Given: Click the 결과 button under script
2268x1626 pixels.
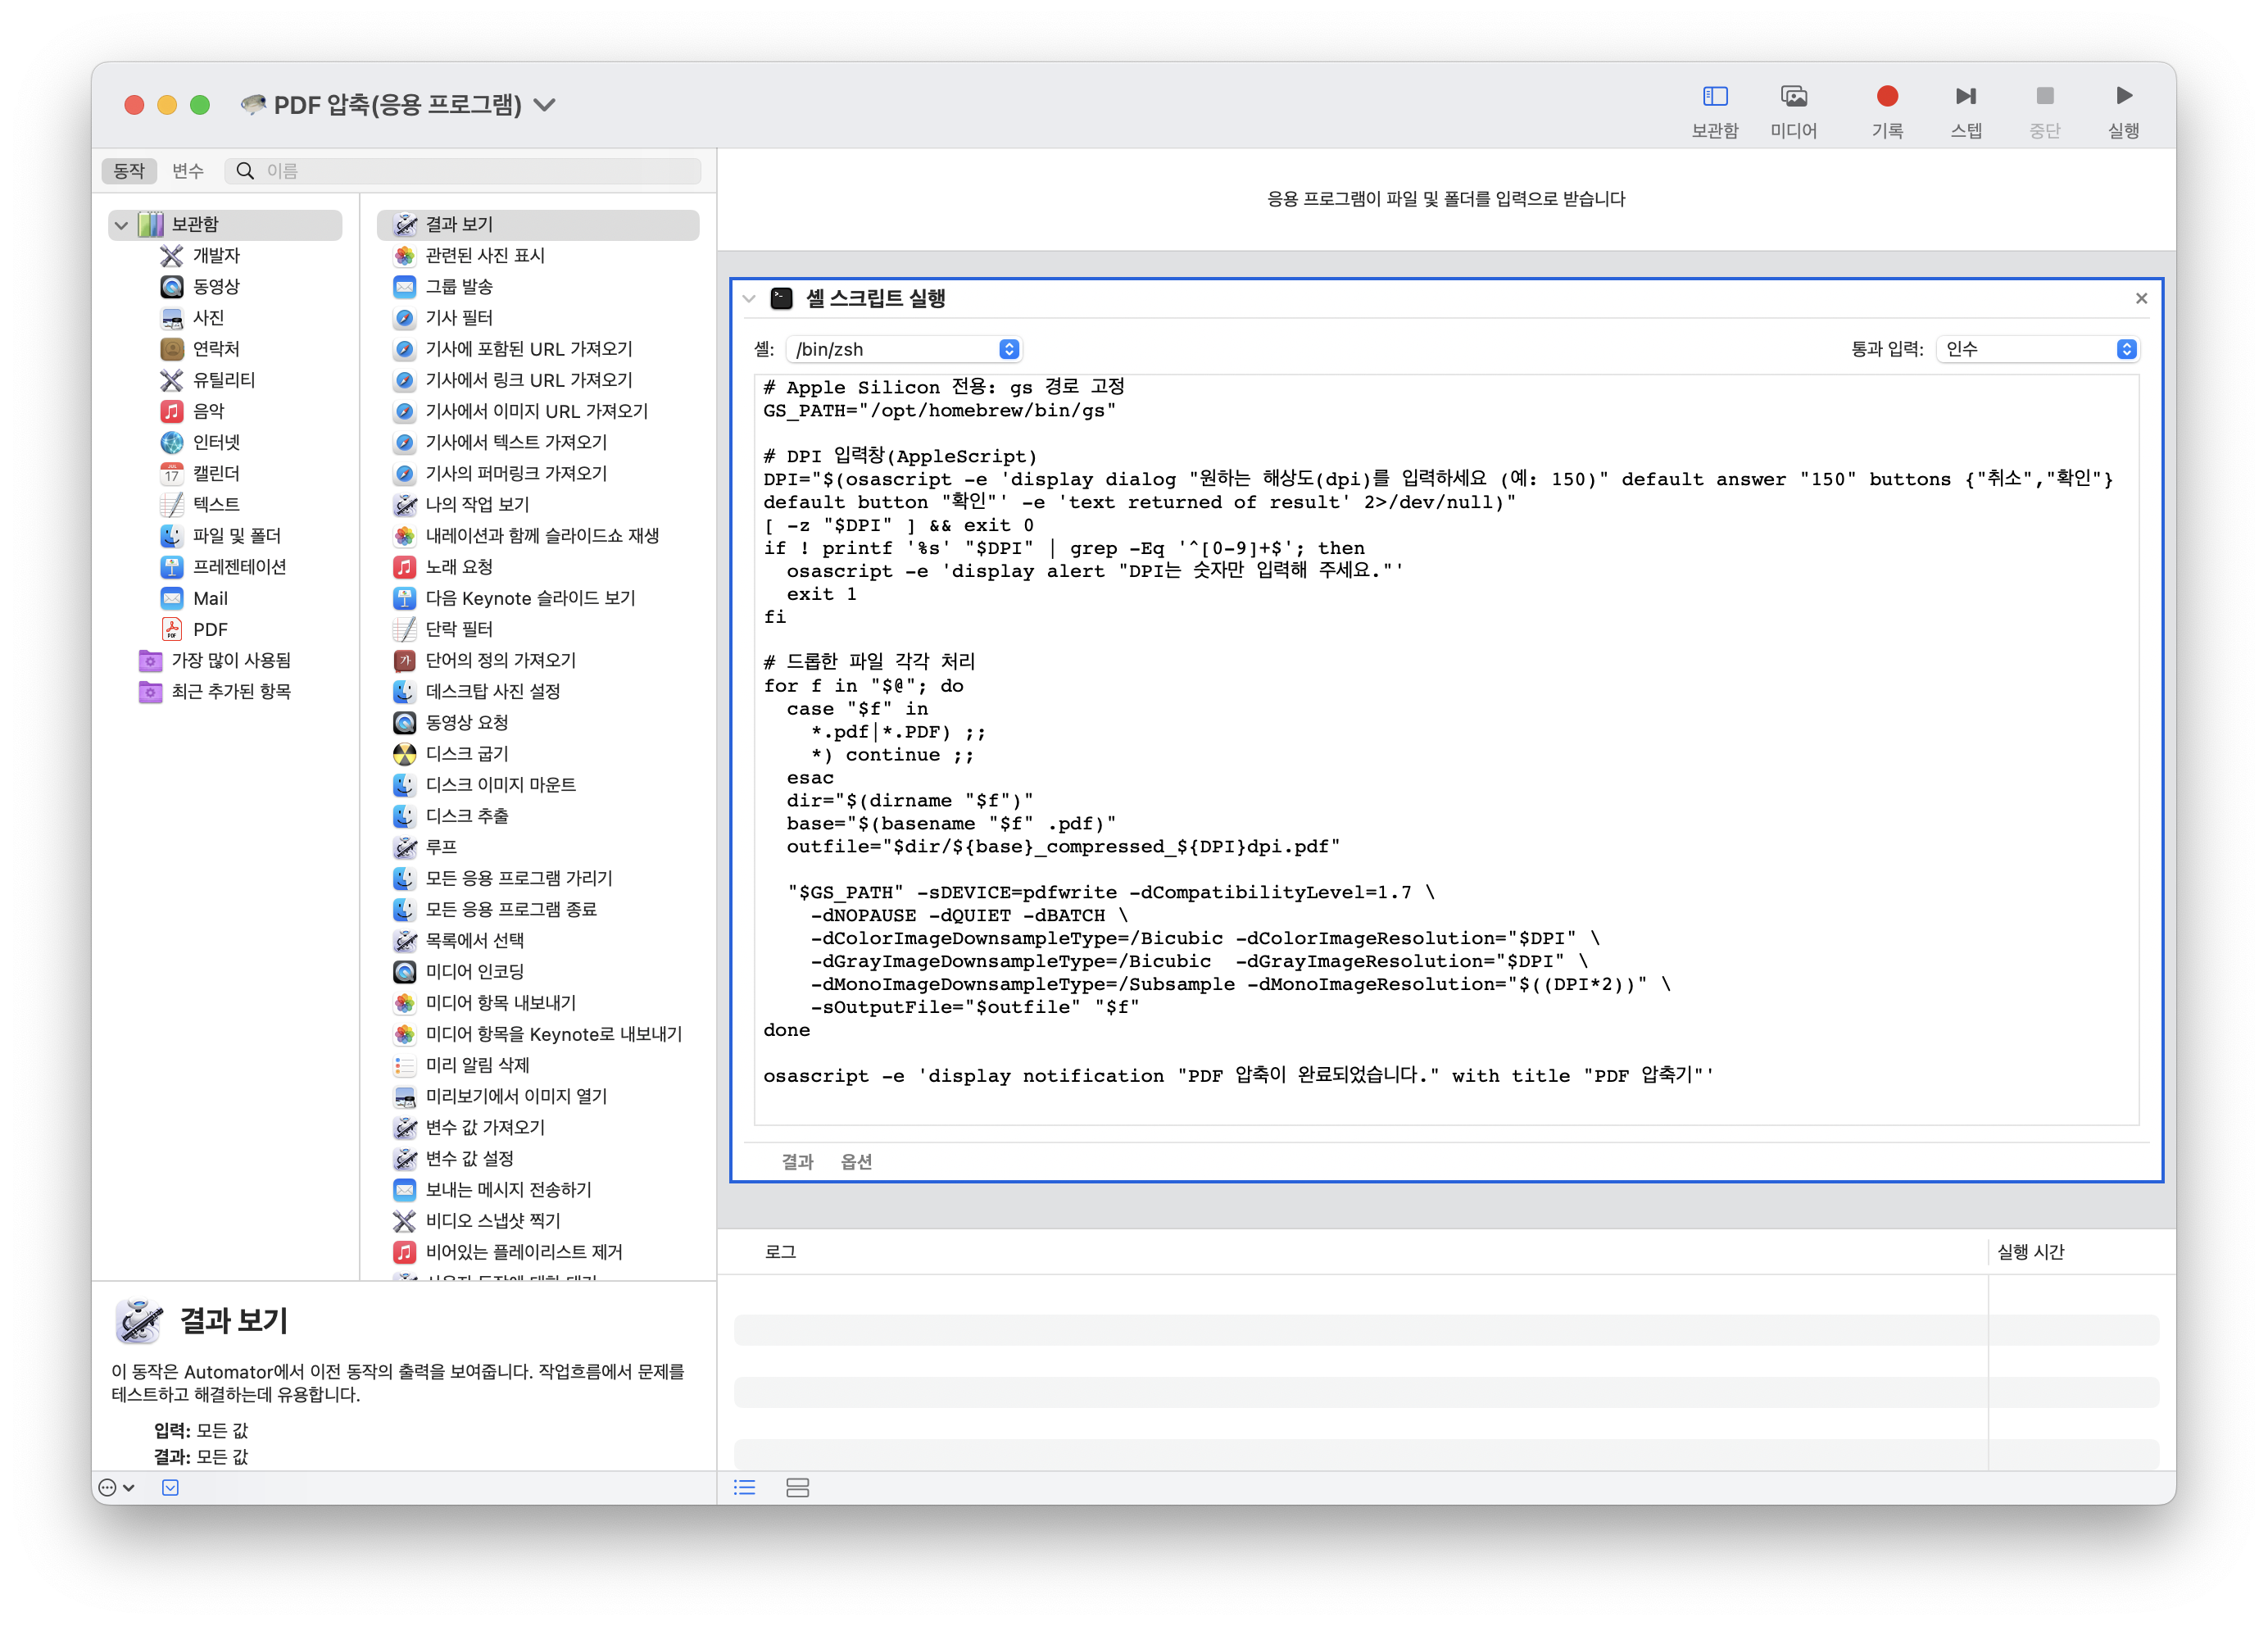Looking at the screenshot, I should click(797, 1161).
